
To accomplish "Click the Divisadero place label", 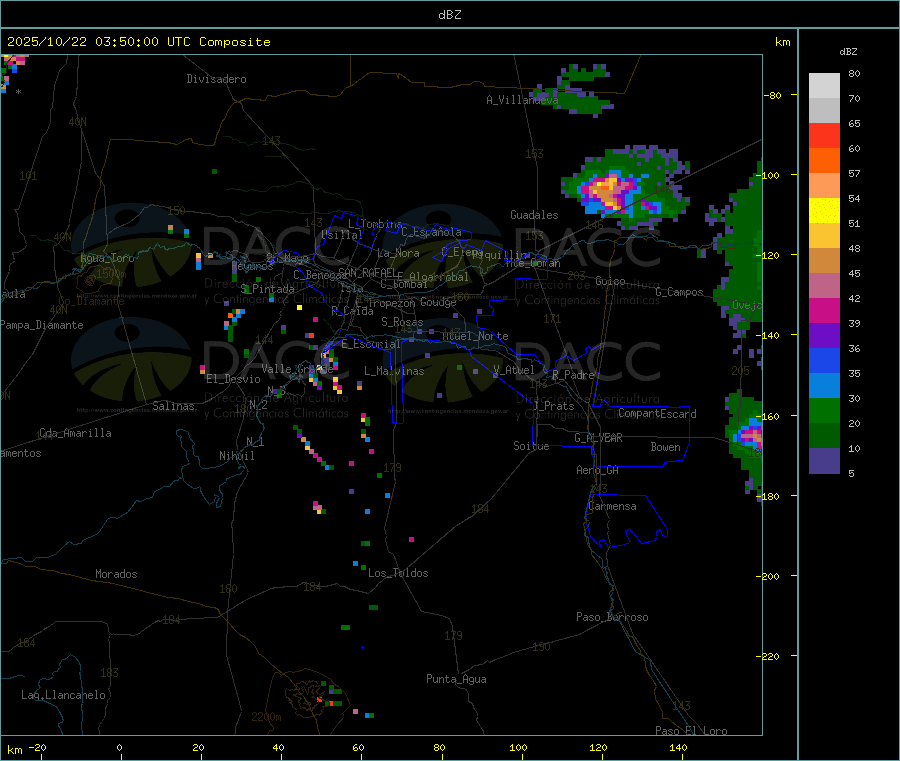I will point(216,79).
